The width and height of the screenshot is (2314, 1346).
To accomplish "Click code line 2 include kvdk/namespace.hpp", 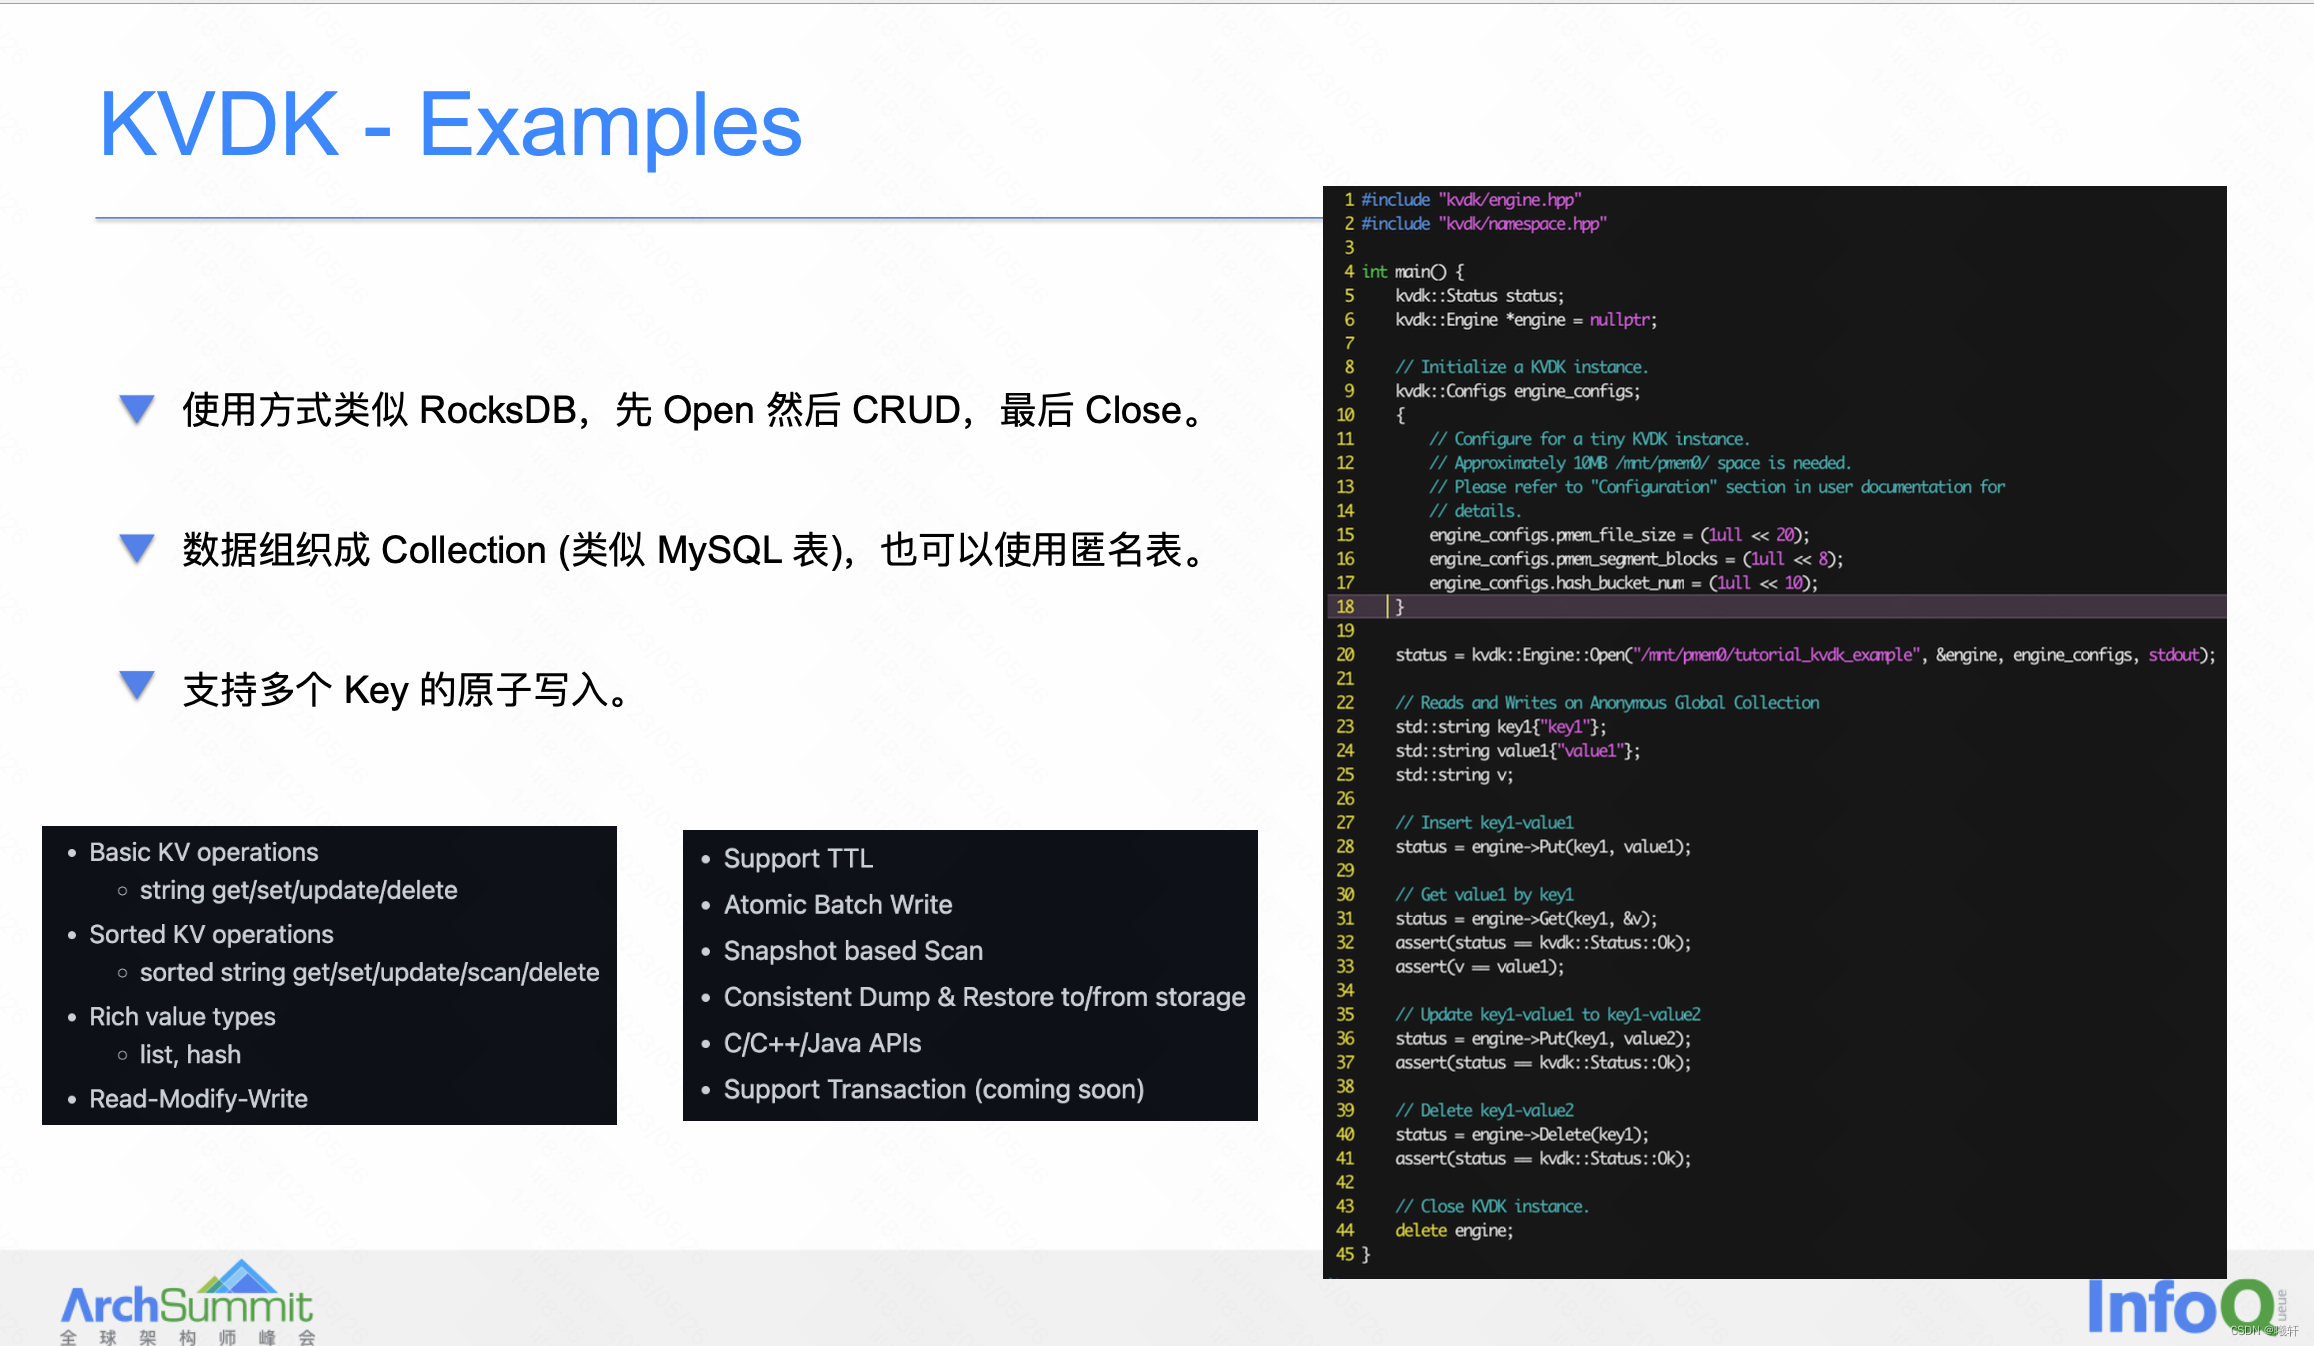I will click(1484, 224).
